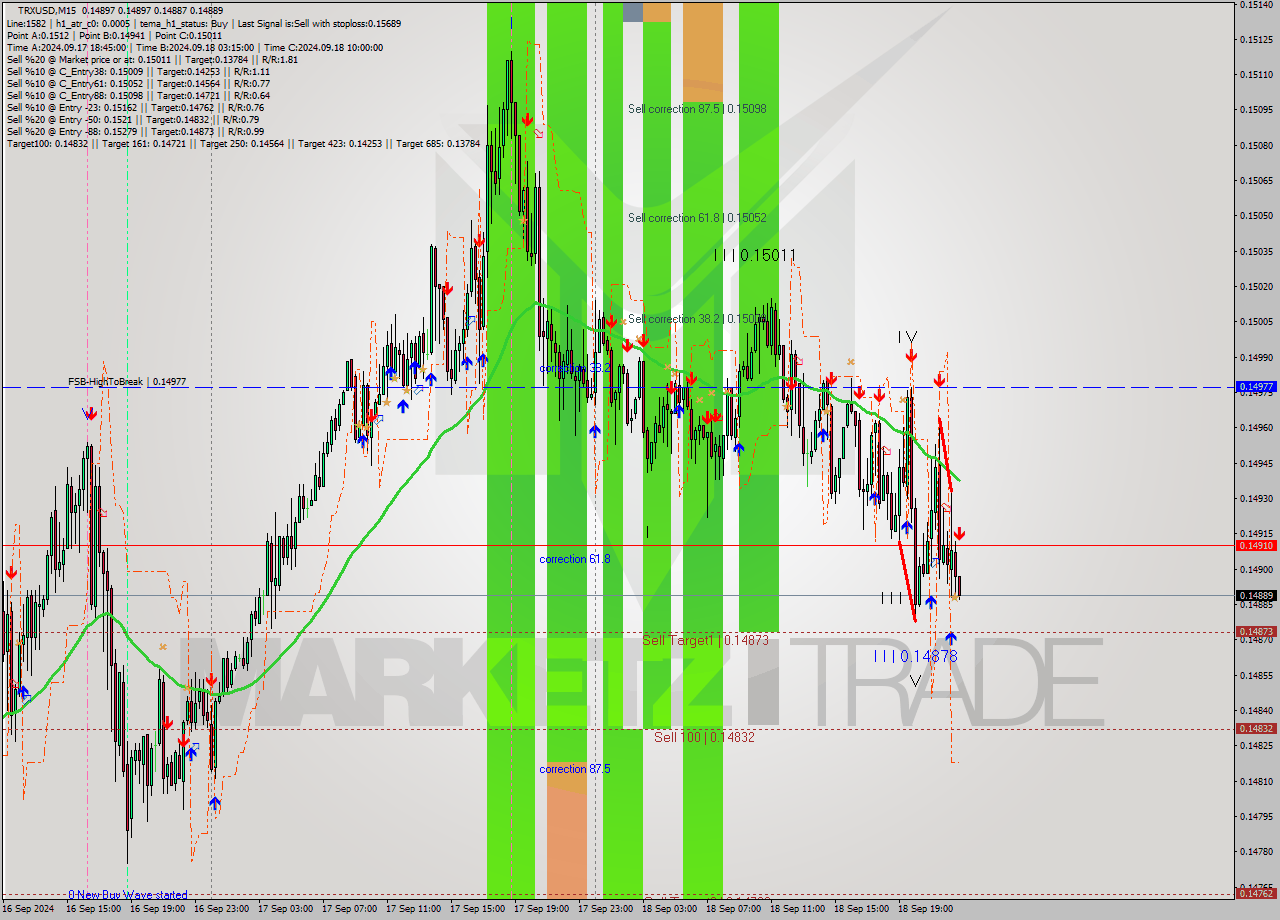Image resolution: width=1280 pixels, height=920 pixels.
Task: Click the 18 Sep 03:00 time label
Action: click(669, 909)
